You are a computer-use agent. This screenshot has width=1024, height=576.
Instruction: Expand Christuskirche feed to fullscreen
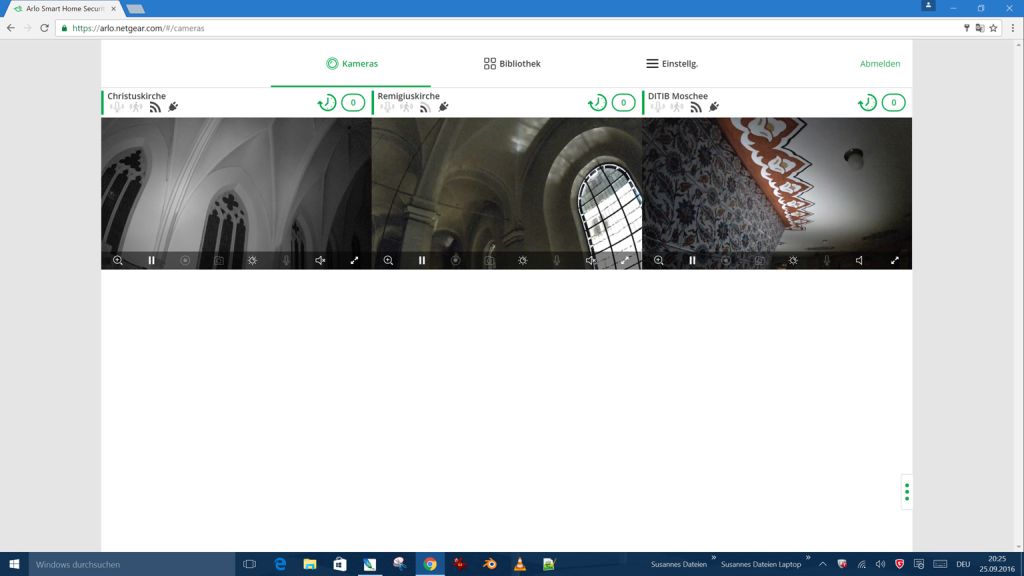click(354, 260)
